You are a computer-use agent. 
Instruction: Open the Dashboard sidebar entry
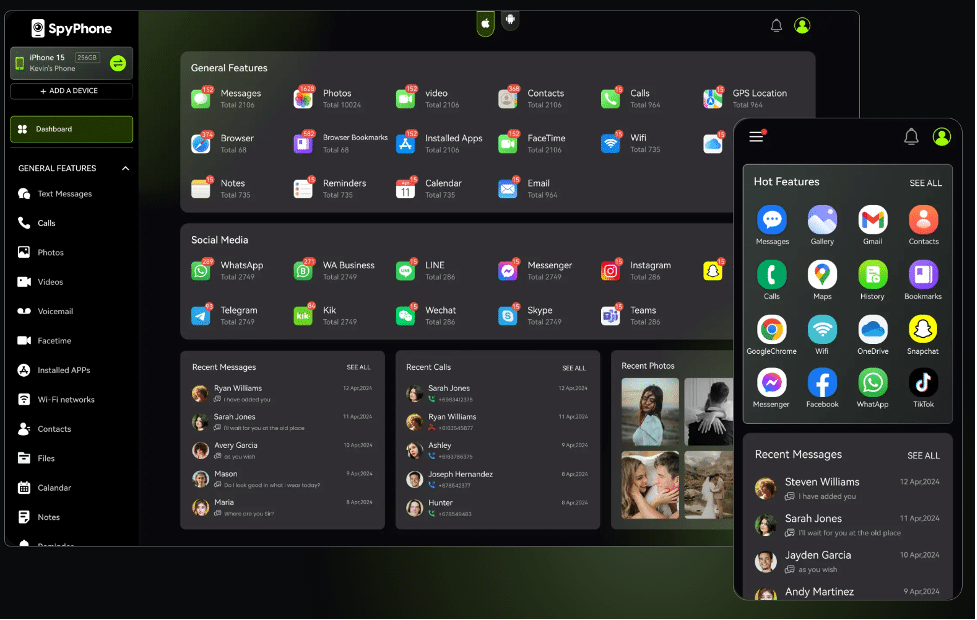70,129
